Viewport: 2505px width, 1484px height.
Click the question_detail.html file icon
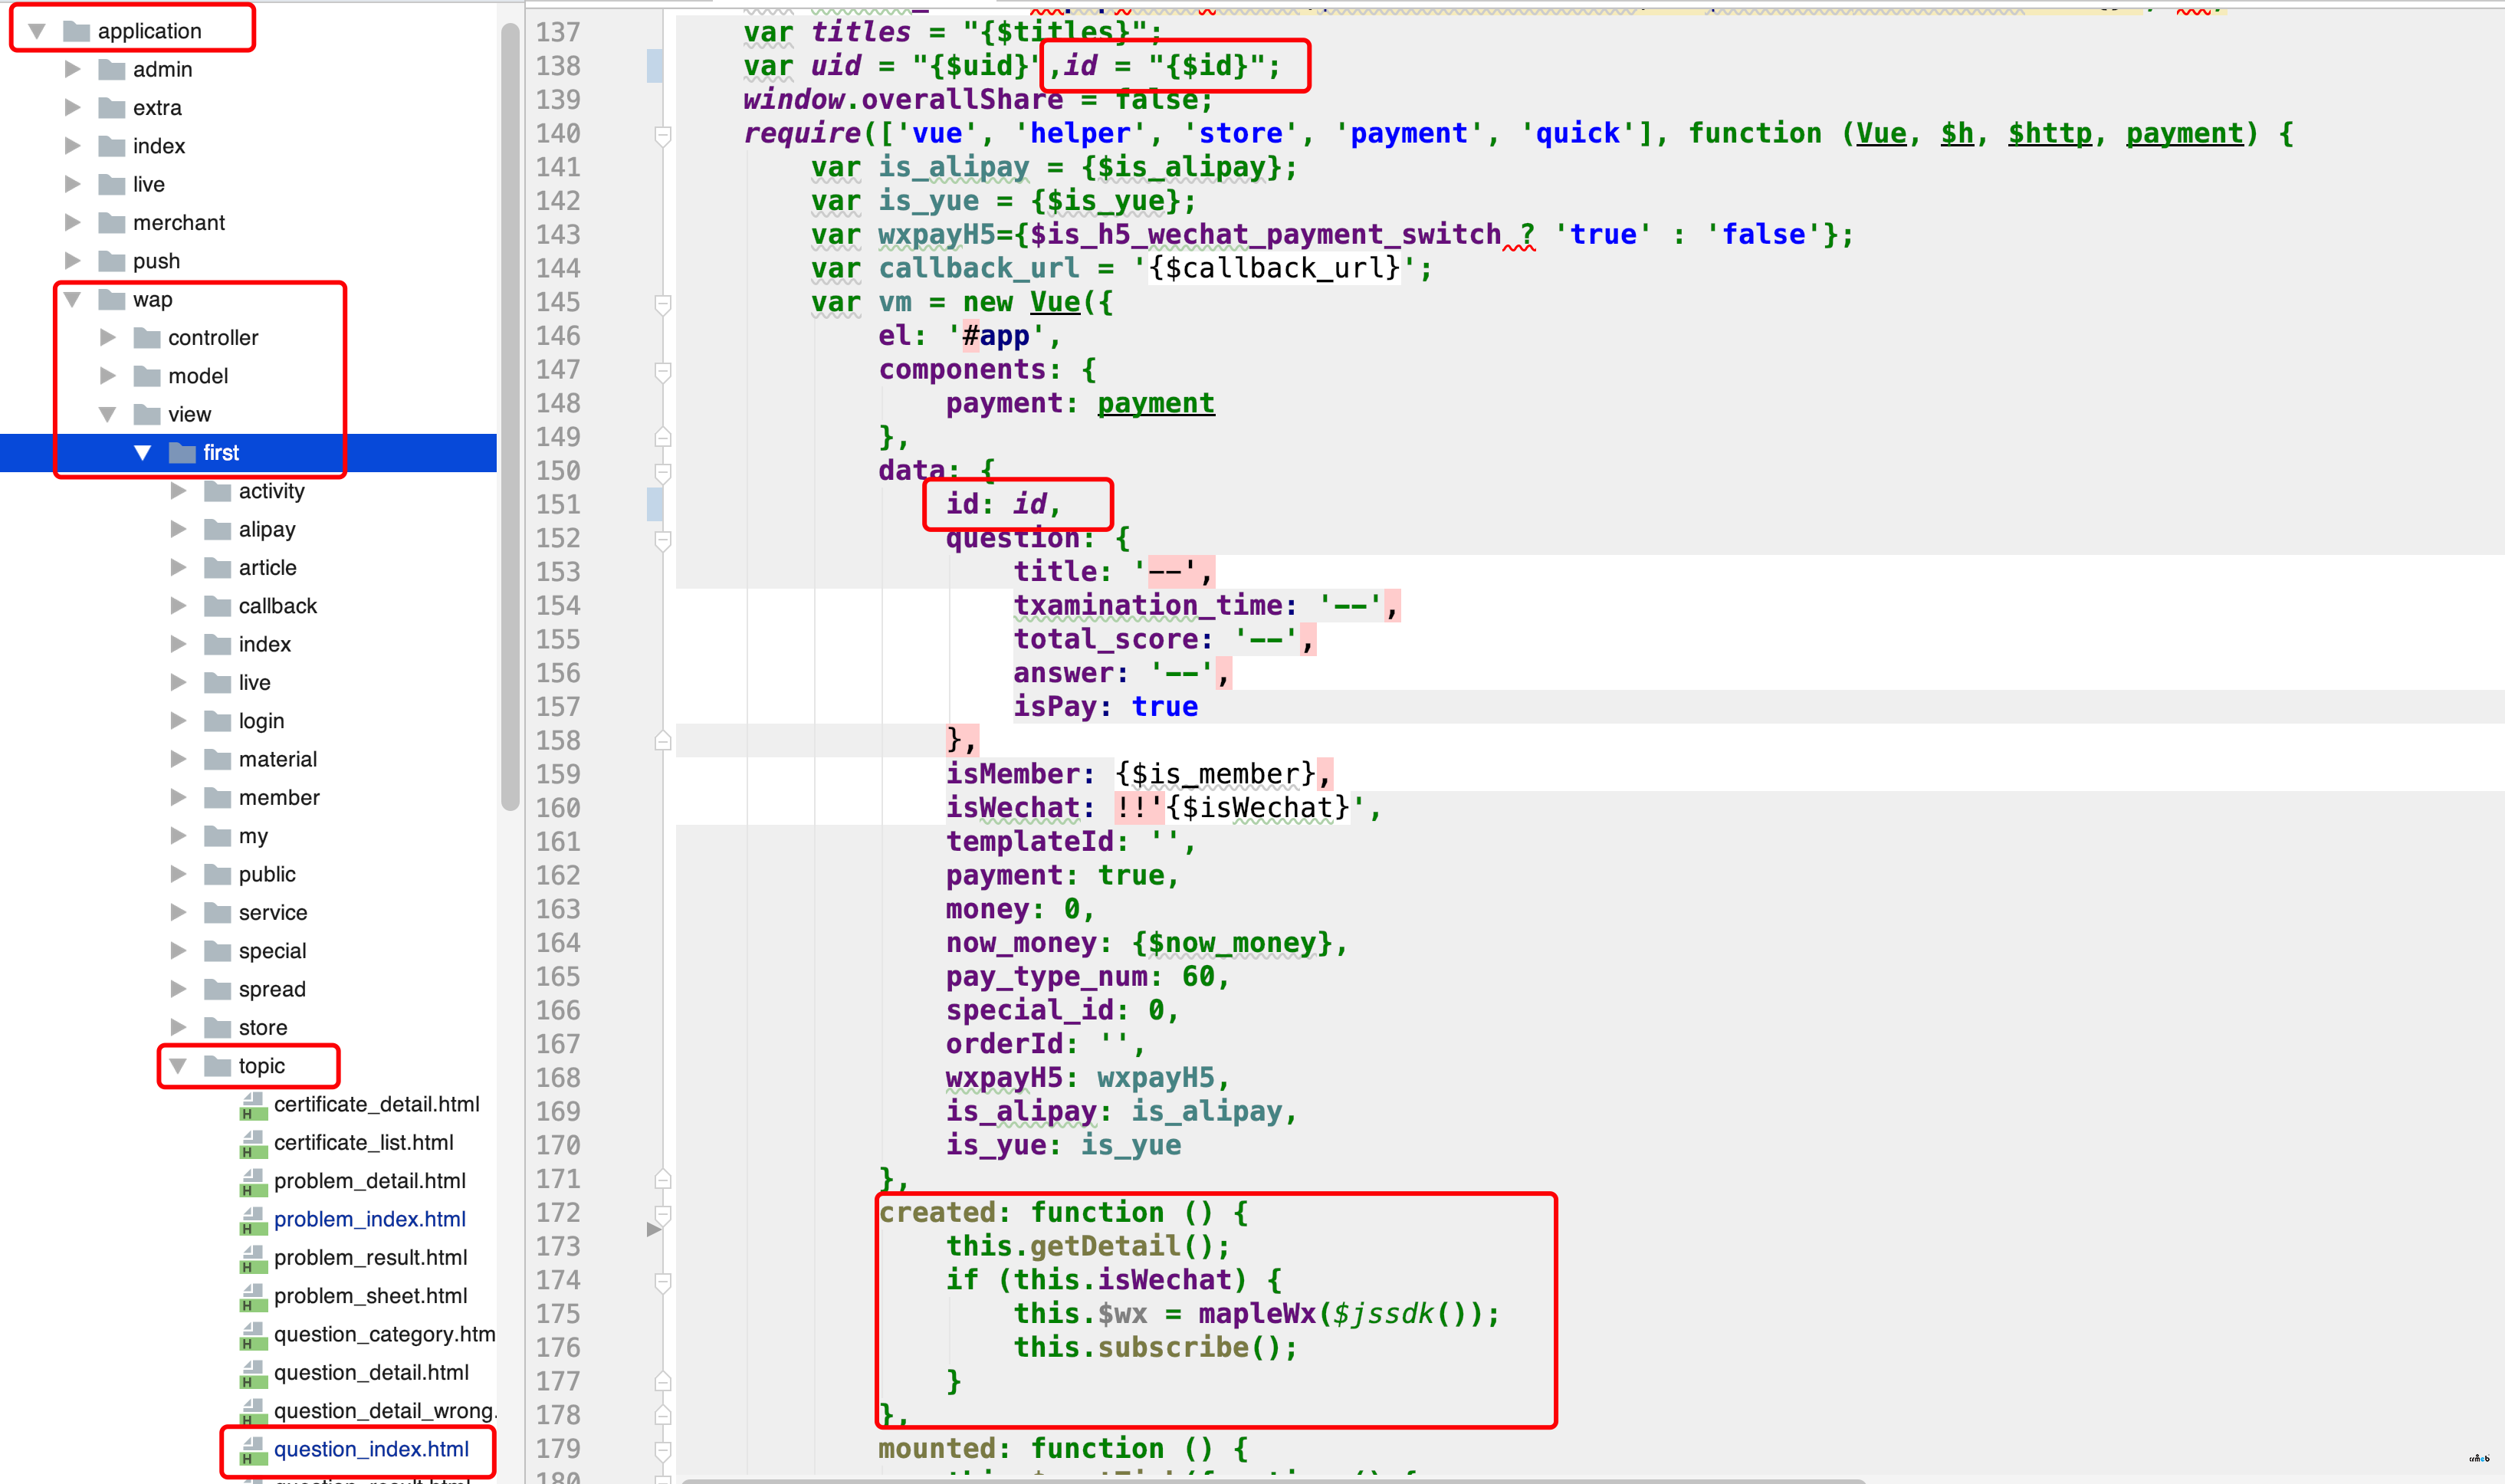click(x=253, y=1373)
